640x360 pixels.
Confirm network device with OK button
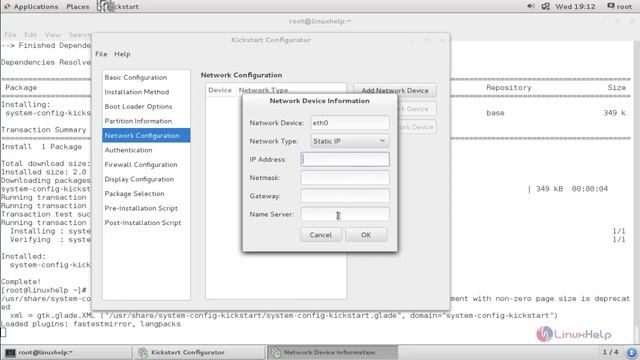[366, 235]
